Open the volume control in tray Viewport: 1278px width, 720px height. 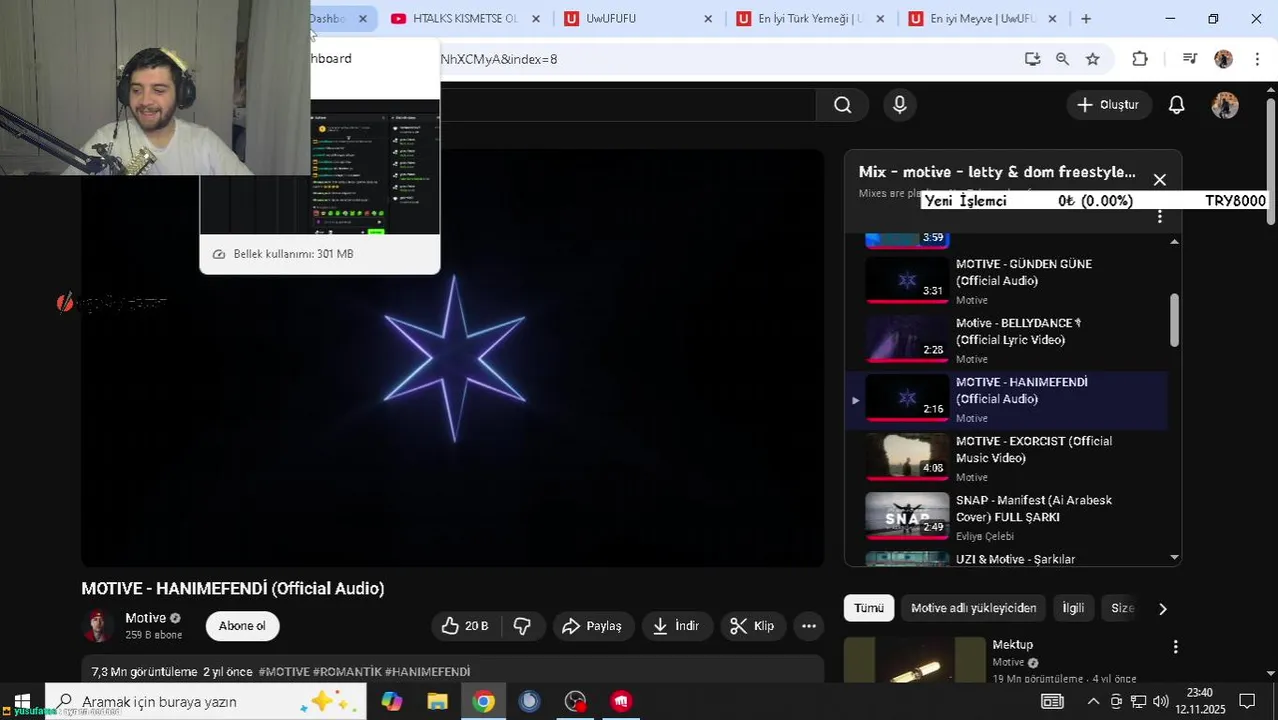coord(1160,701)
